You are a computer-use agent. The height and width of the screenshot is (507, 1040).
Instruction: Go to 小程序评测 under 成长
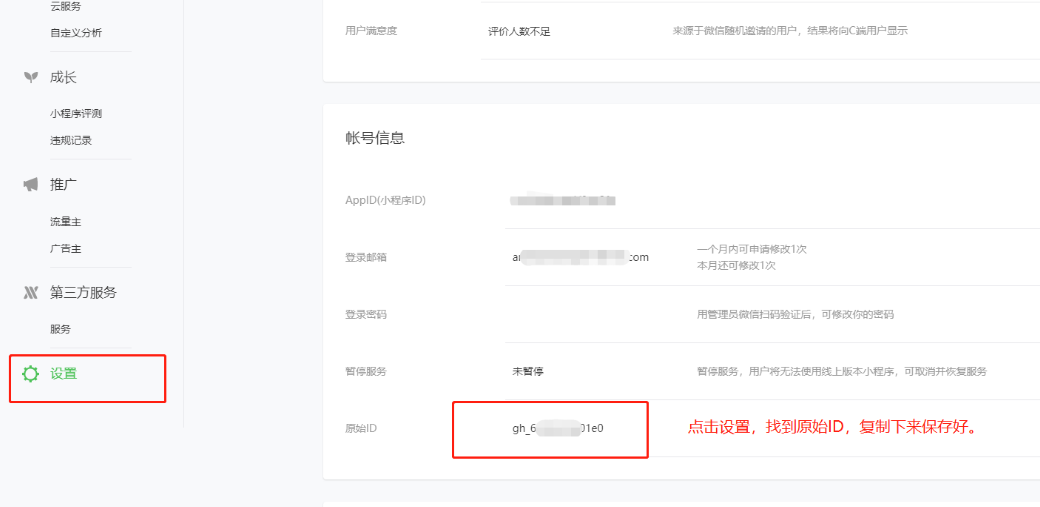[76, 114]
